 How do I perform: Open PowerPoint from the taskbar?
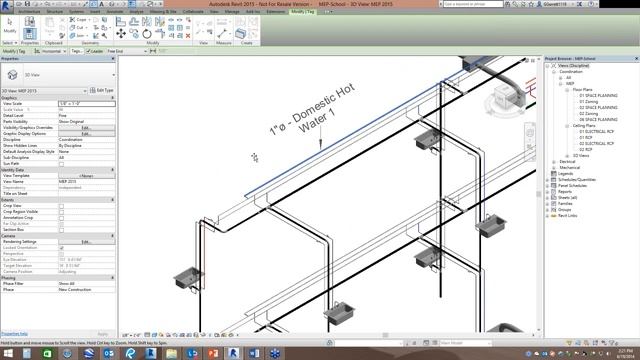213,353
